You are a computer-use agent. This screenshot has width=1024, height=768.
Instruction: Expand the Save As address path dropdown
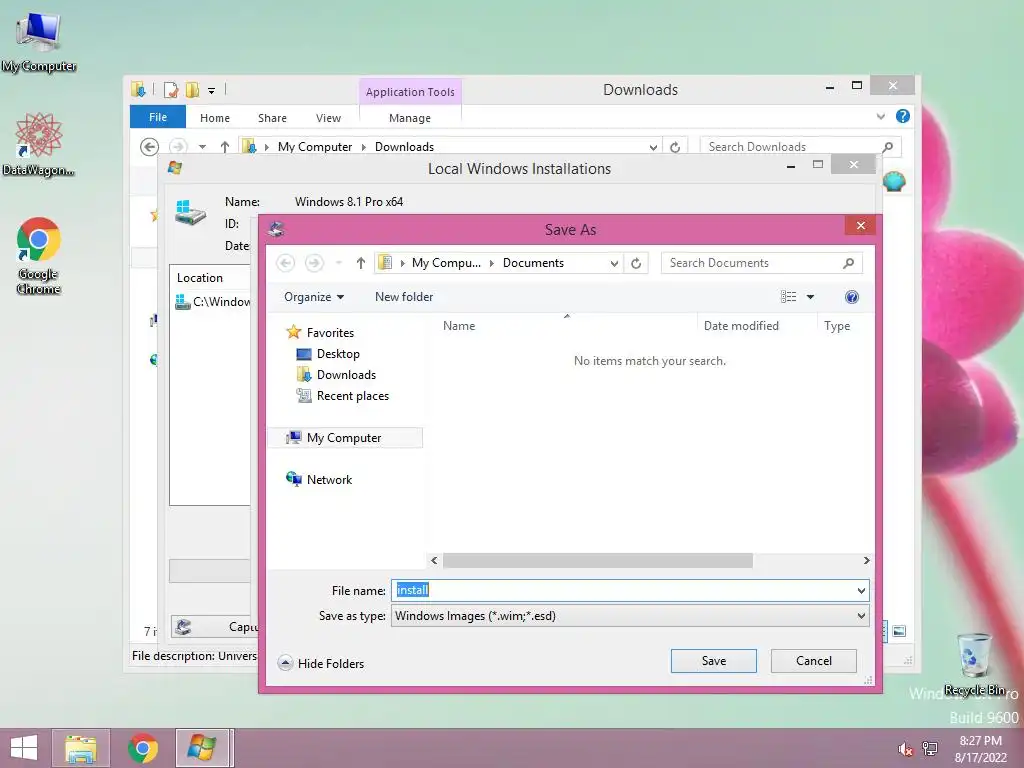pyautogui.click(x=614, y=263)
